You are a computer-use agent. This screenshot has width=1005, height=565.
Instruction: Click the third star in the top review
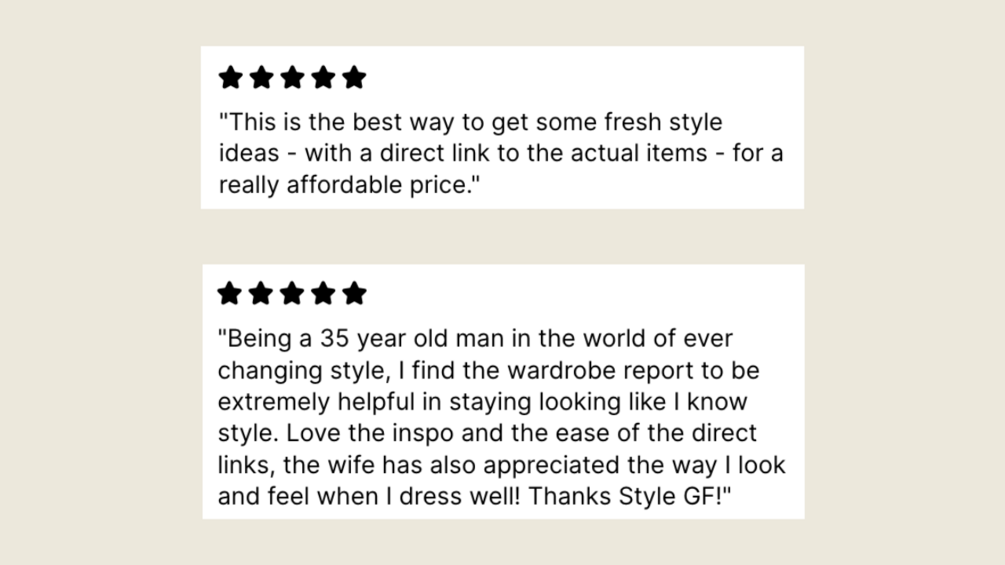292,78
